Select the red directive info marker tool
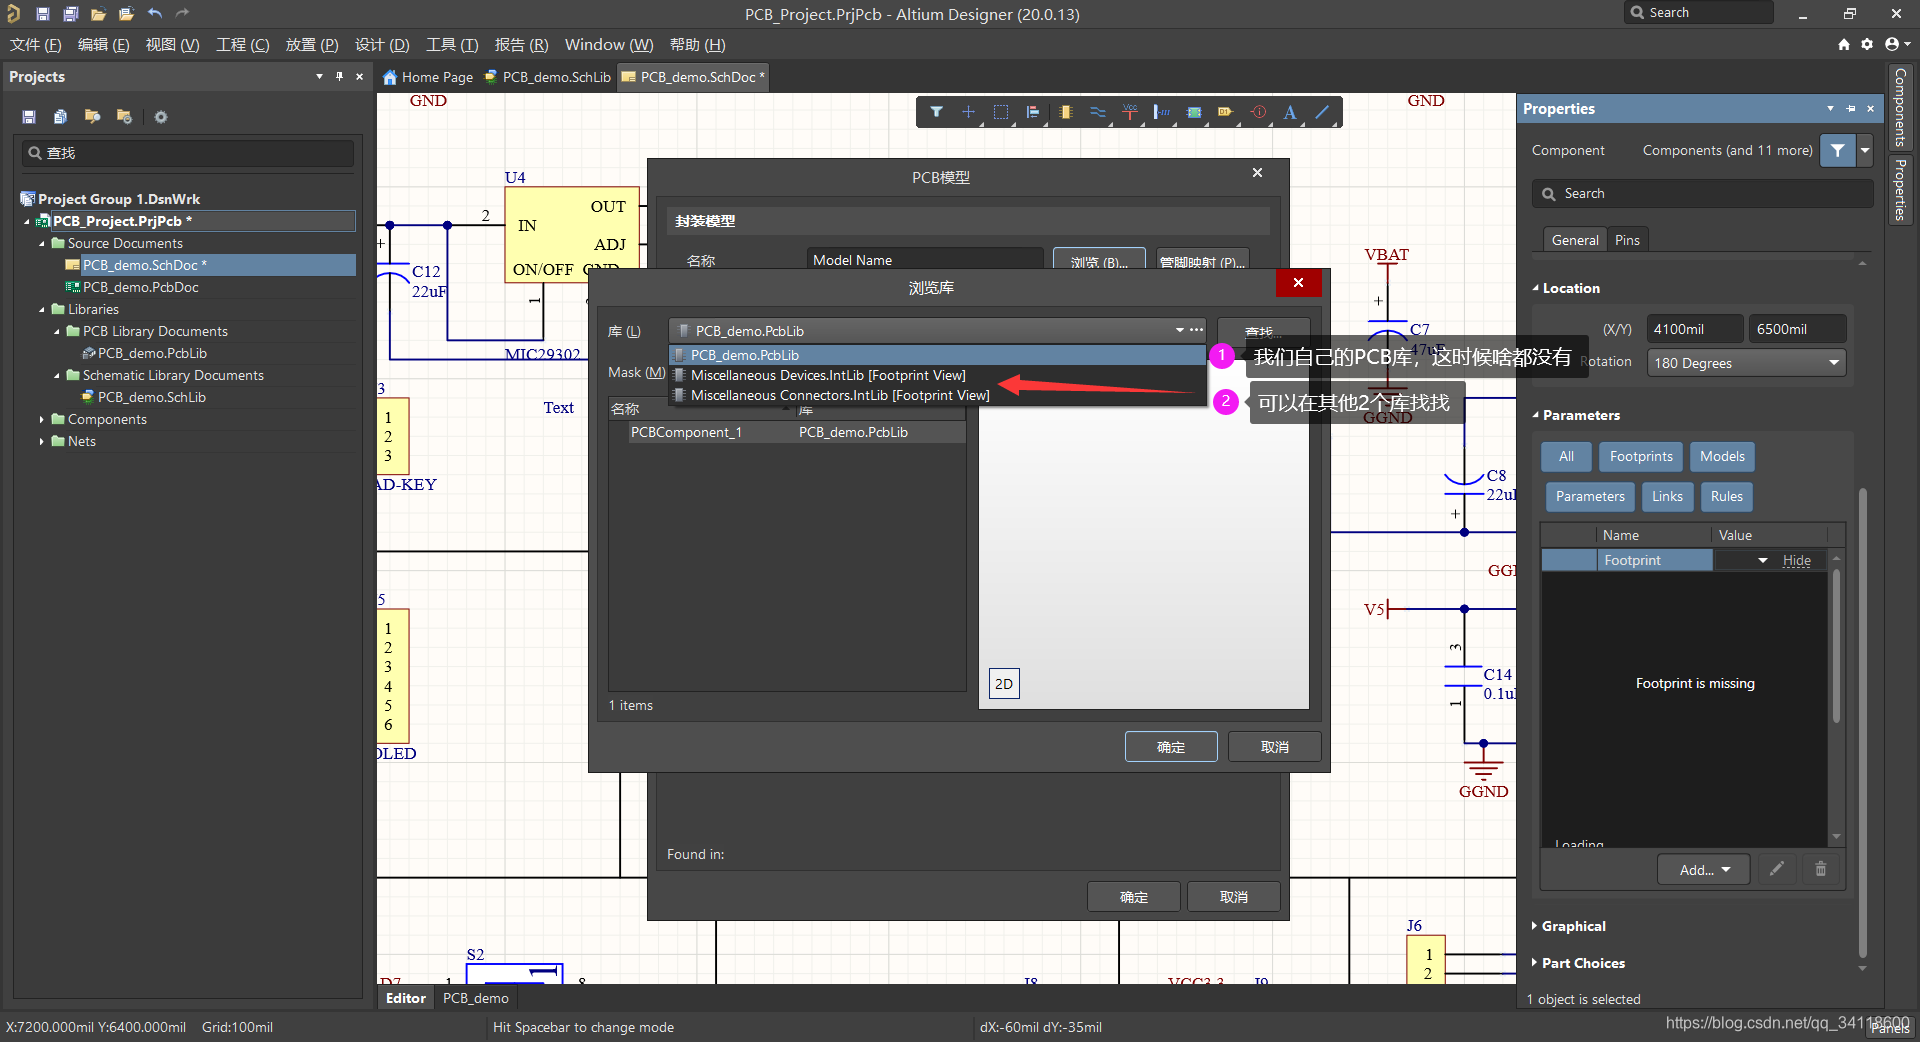The width and height of the screenshot is (1920, 1042). click(1259, 112)
